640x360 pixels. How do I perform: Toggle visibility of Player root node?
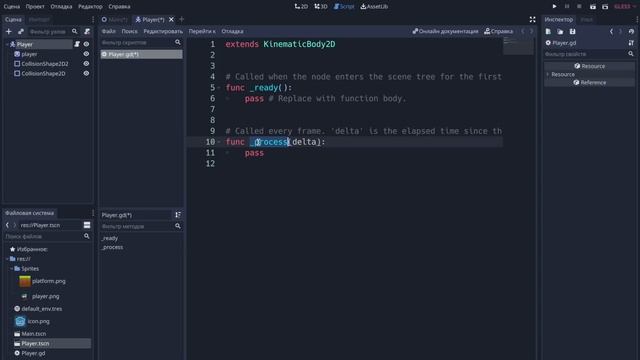(86, 44)
